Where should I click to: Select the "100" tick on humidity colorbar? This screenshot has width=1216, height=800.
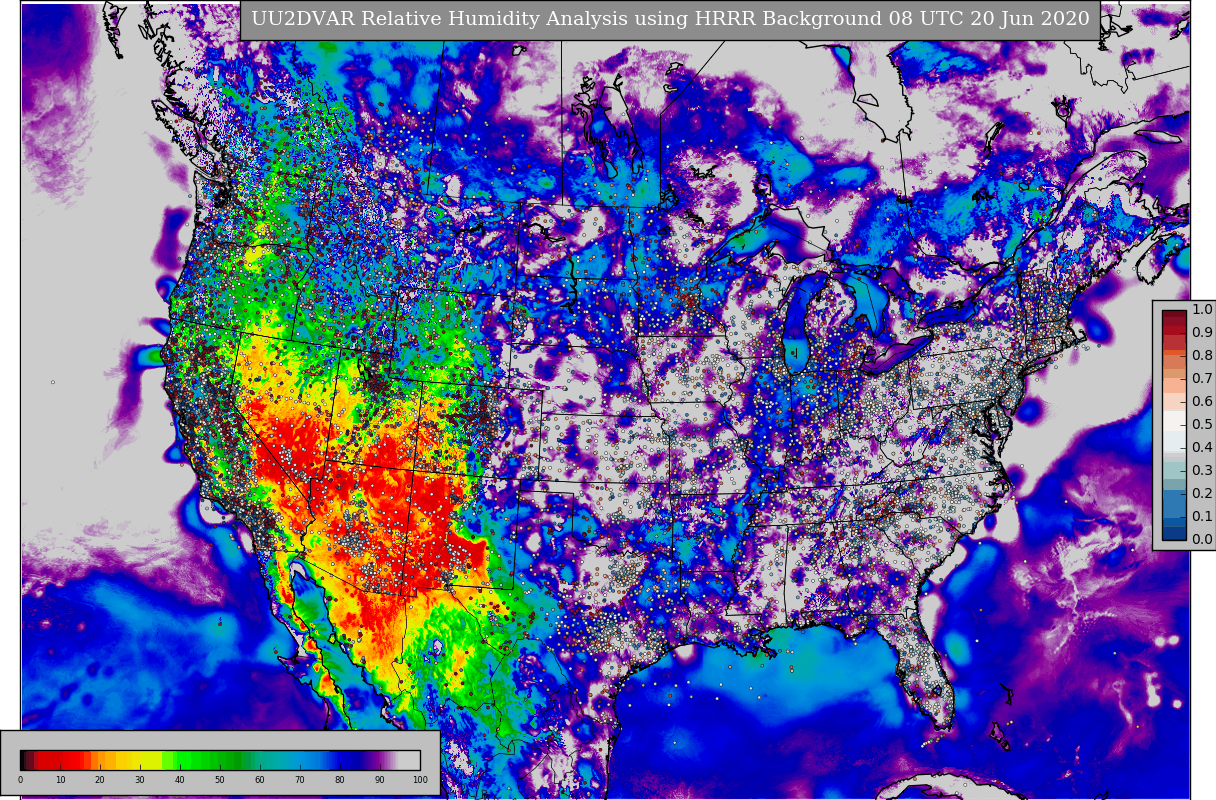(x=420, y=780)
